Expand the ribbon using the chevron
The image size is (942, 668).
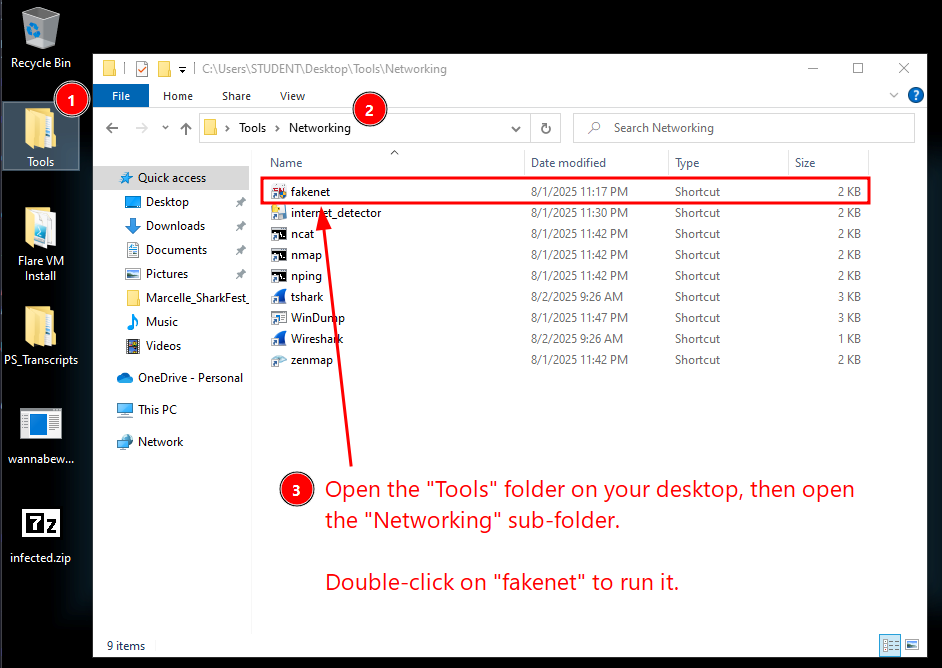894,96
